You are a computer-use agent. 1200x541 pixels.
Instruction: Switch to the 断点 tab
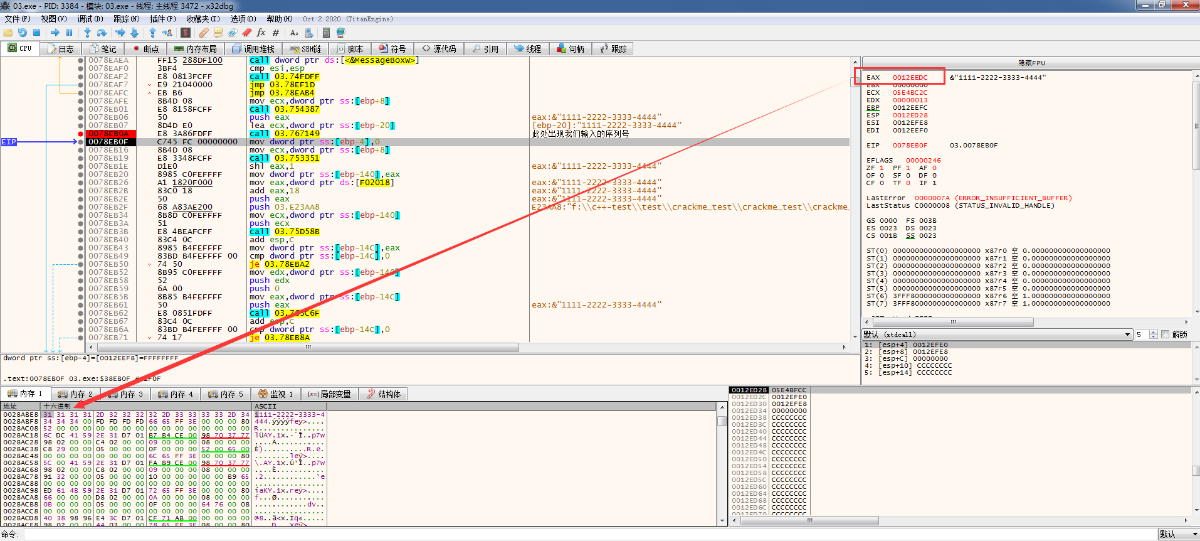pyautogui.click(x=144, y=48)
